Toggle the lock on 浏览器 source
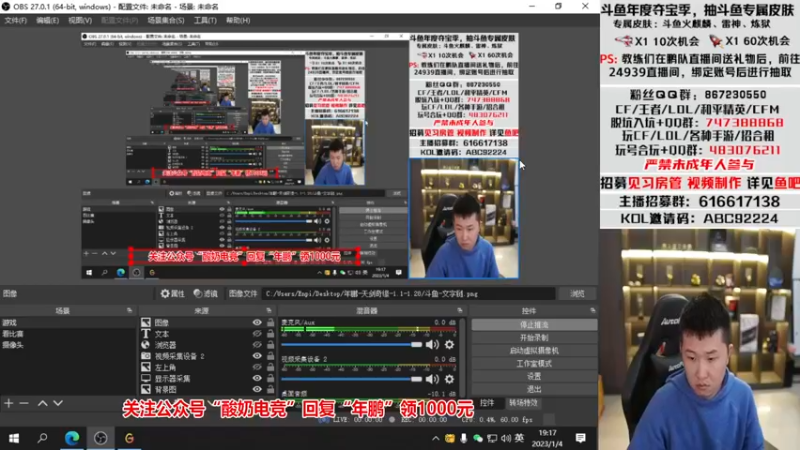800x450 pixels. (270, 345)
